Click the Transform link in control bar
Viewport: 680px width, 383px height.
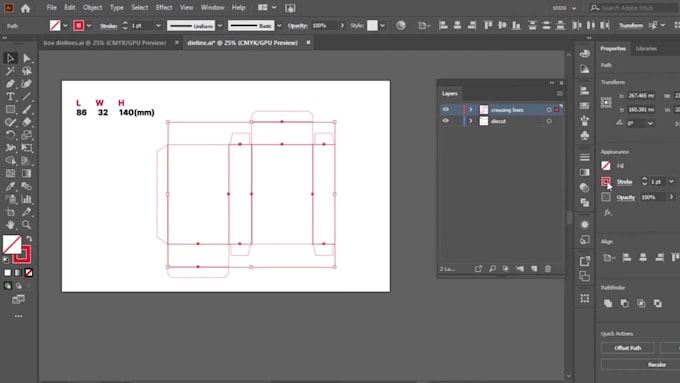[x=631, y=26]
